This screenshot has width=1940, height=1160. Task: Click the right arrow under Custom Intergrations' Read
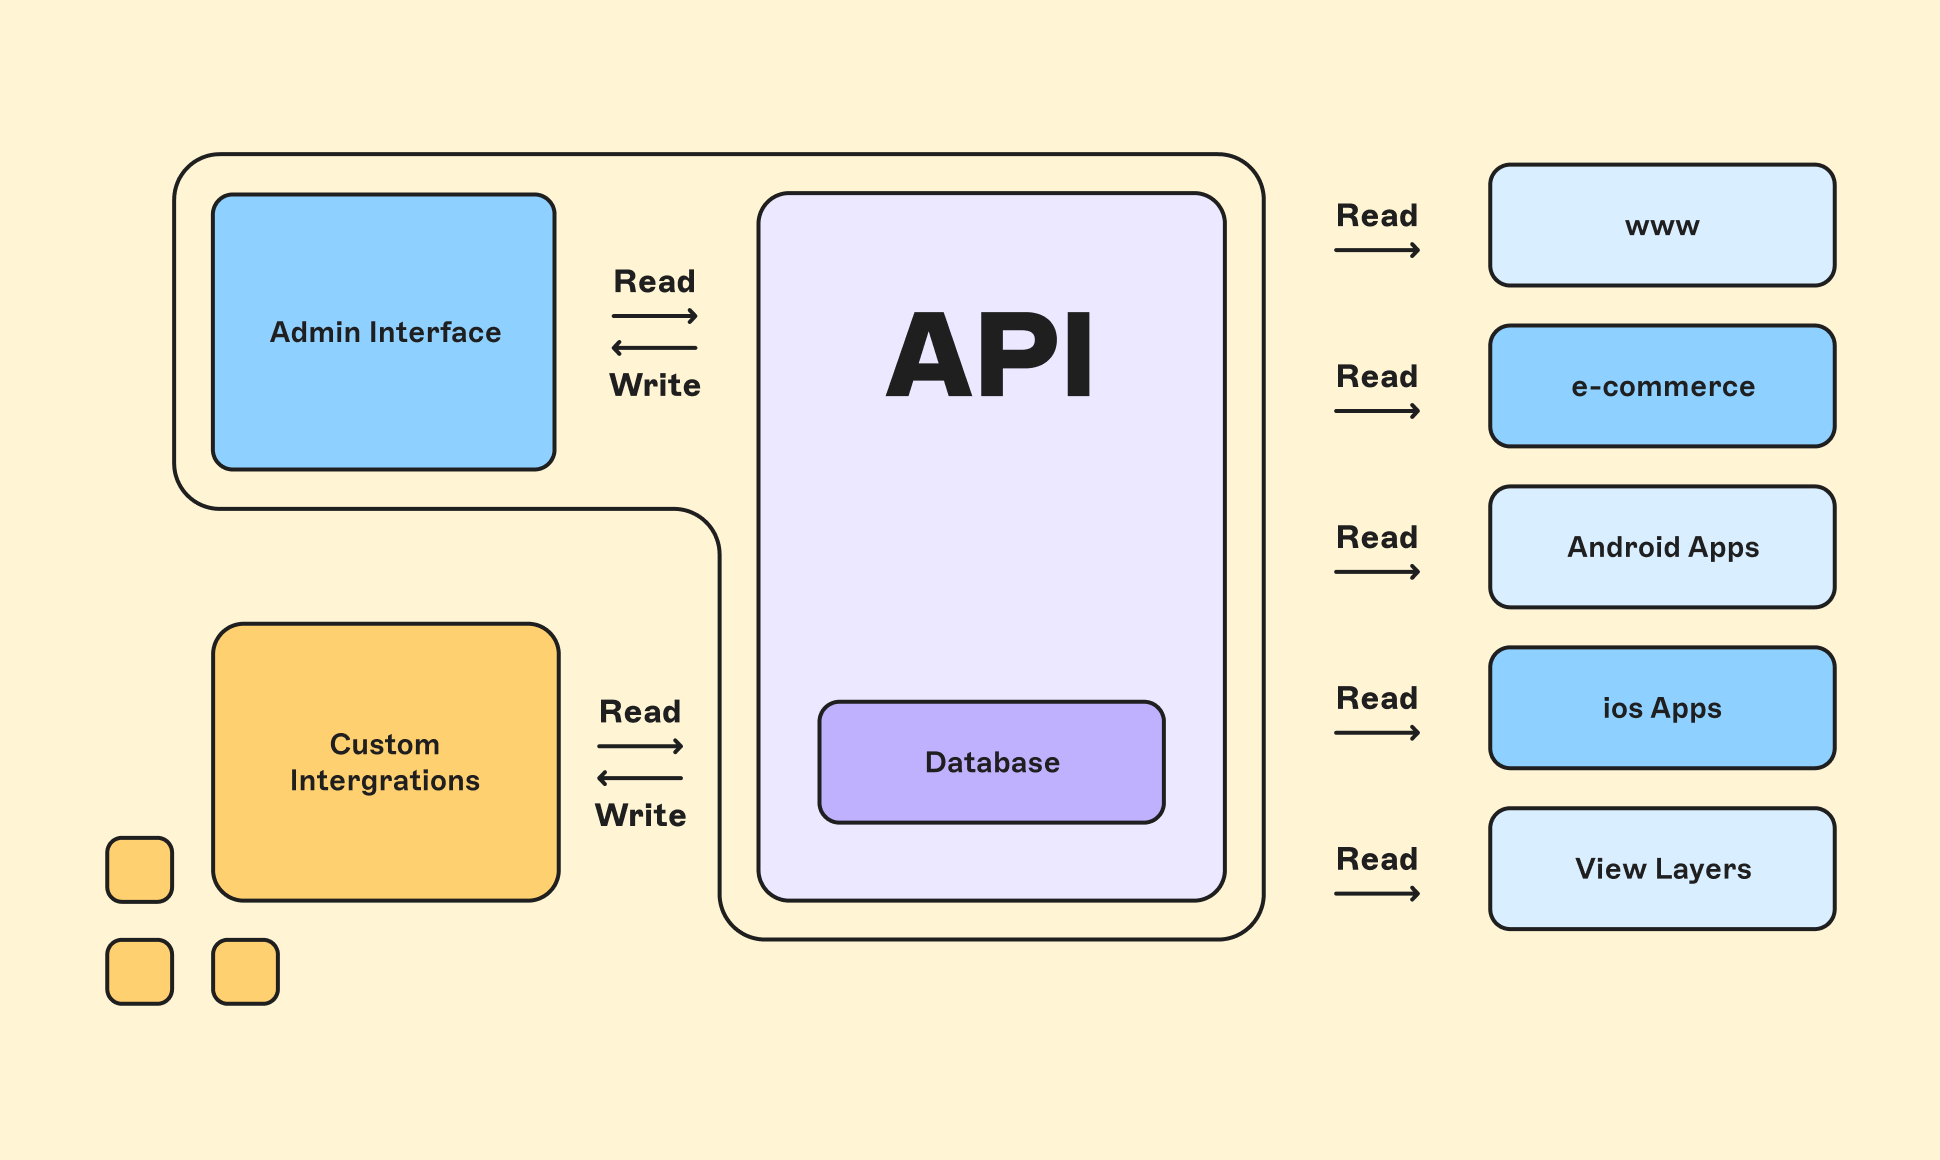(x=640, y=746)
